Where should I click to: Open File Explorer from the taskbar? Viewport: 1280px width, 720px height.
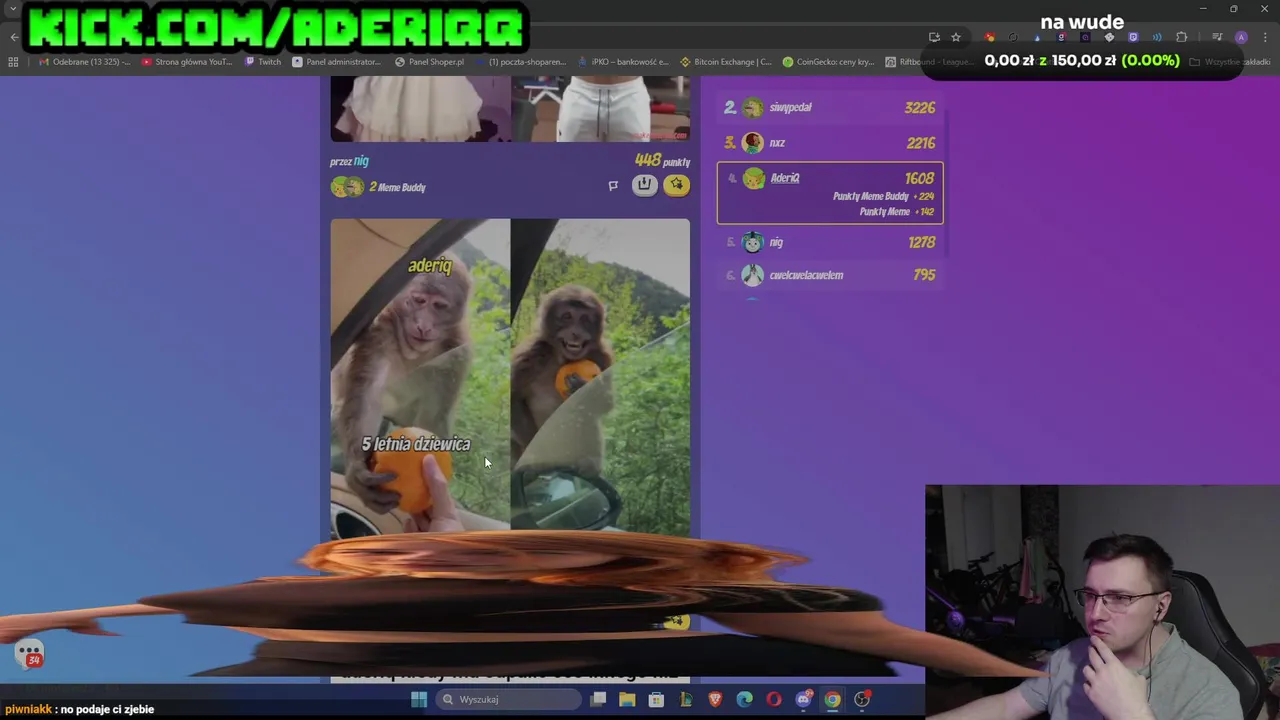(x=627, y=699)
